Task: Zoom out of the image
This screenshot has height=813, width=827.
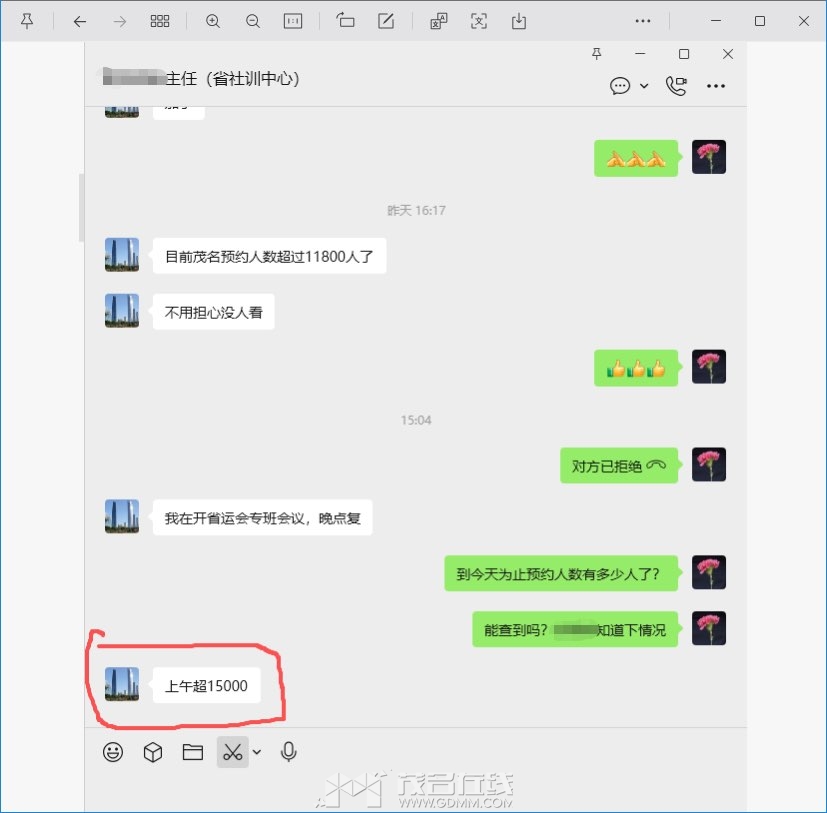Action: click(x=253, y=21)
